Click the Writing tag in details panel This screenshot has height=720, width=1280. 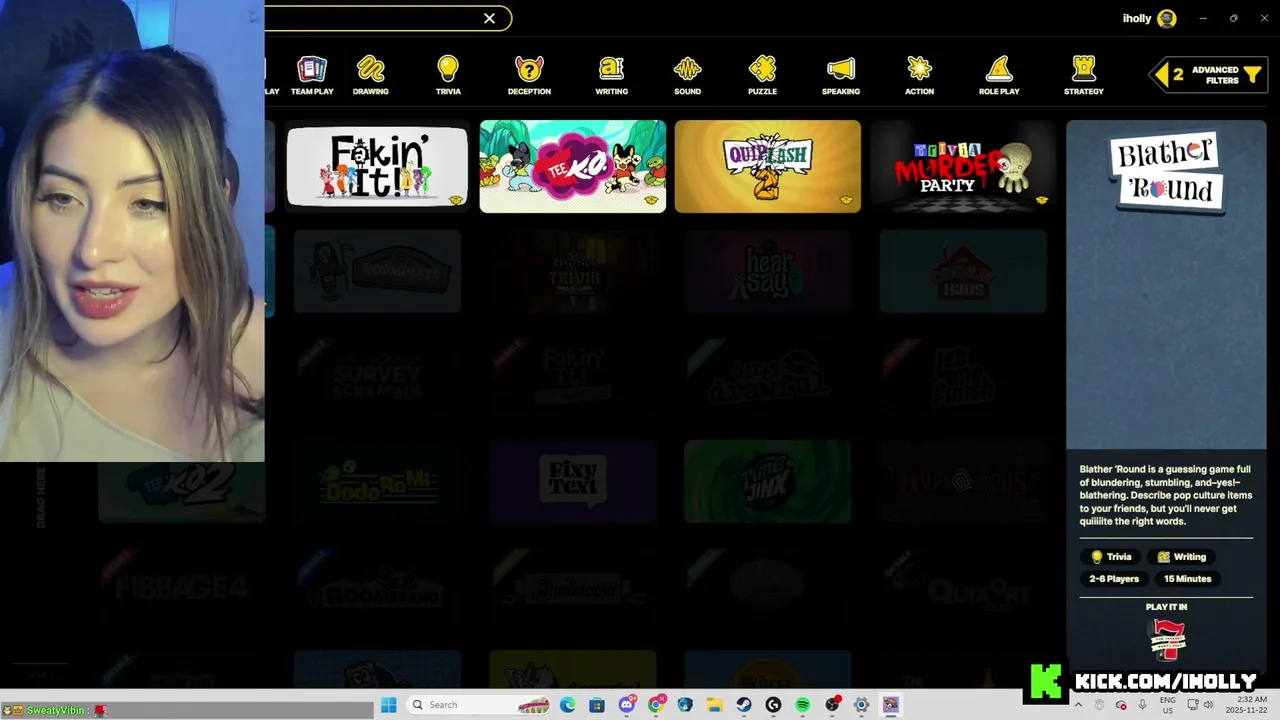point(1181,557)
